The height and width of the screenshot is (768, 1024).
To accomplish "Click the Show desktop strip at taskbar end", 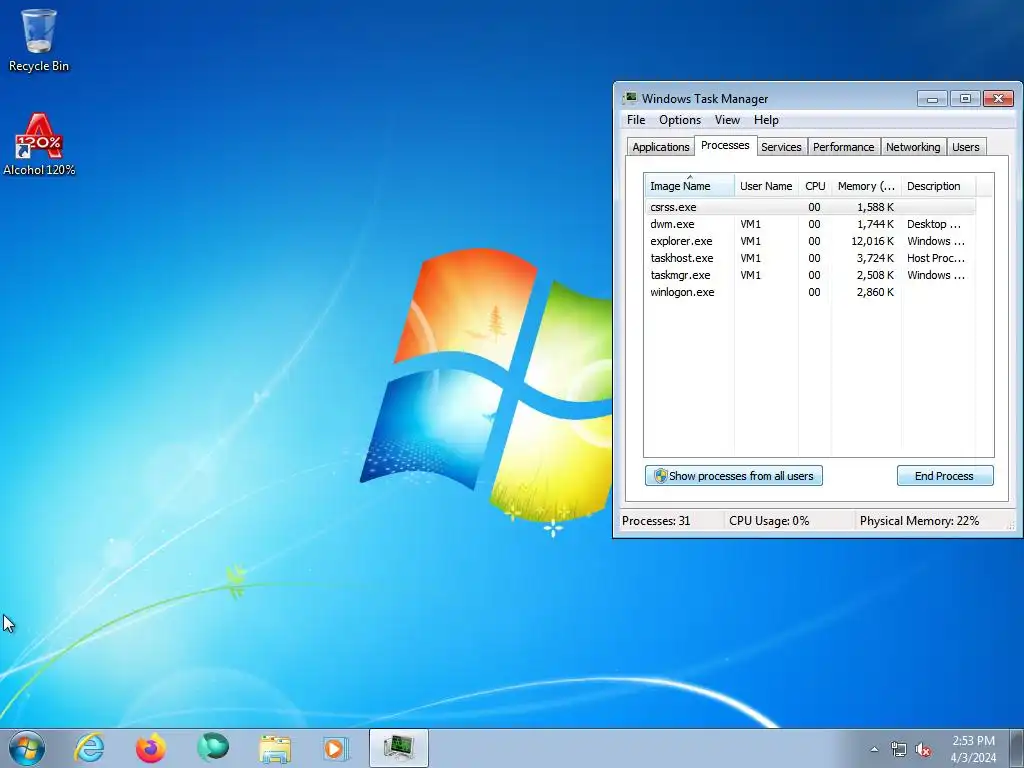I will pyautogui.click(x=1017, y=748).
